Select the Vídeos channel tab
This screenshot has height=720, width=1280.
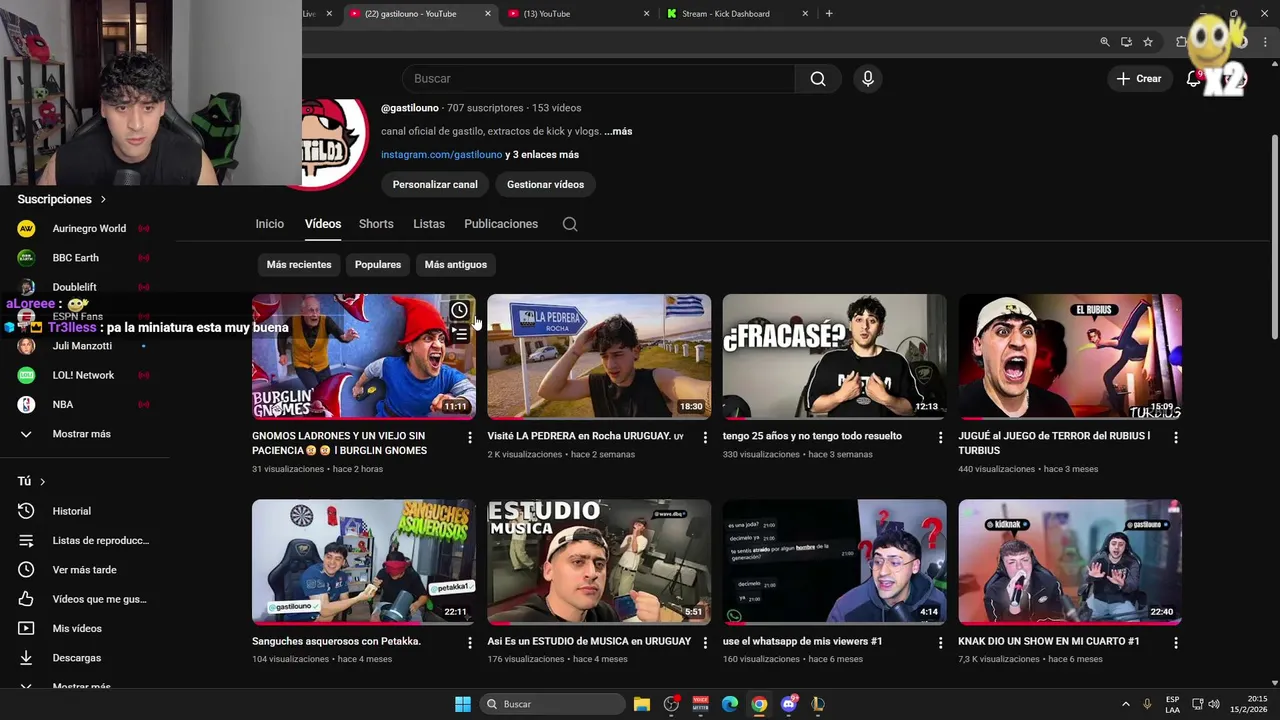(323, 224)
